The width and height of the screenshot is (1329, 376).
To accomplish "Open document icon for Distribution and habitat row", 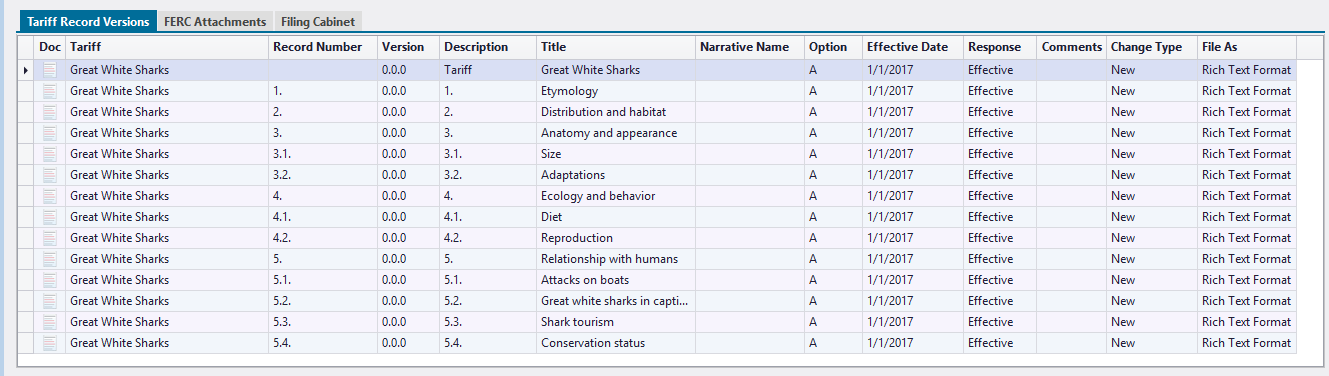I will coord(50,112).
